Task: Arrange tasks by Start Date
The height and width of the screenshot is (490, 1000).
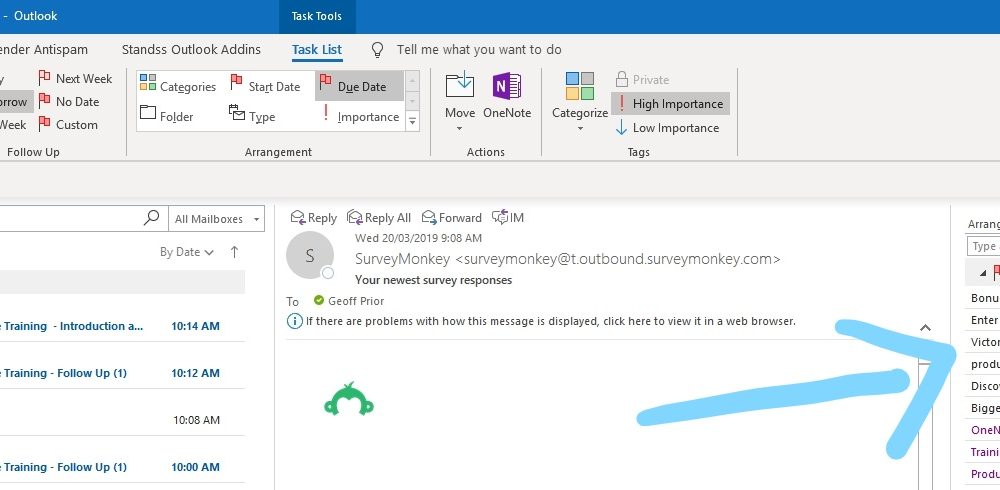Action: point(265,85)
